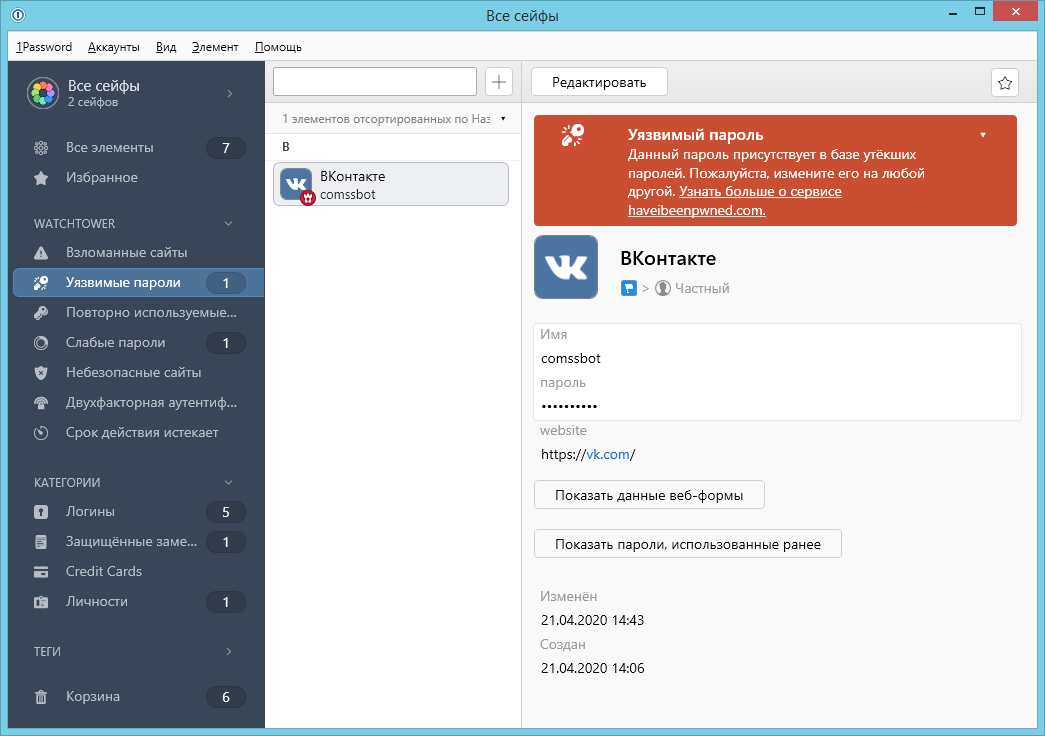1045x736 pixels.
Task: Select Все элементы in sidebar
Action: click(x=137, y=148)
